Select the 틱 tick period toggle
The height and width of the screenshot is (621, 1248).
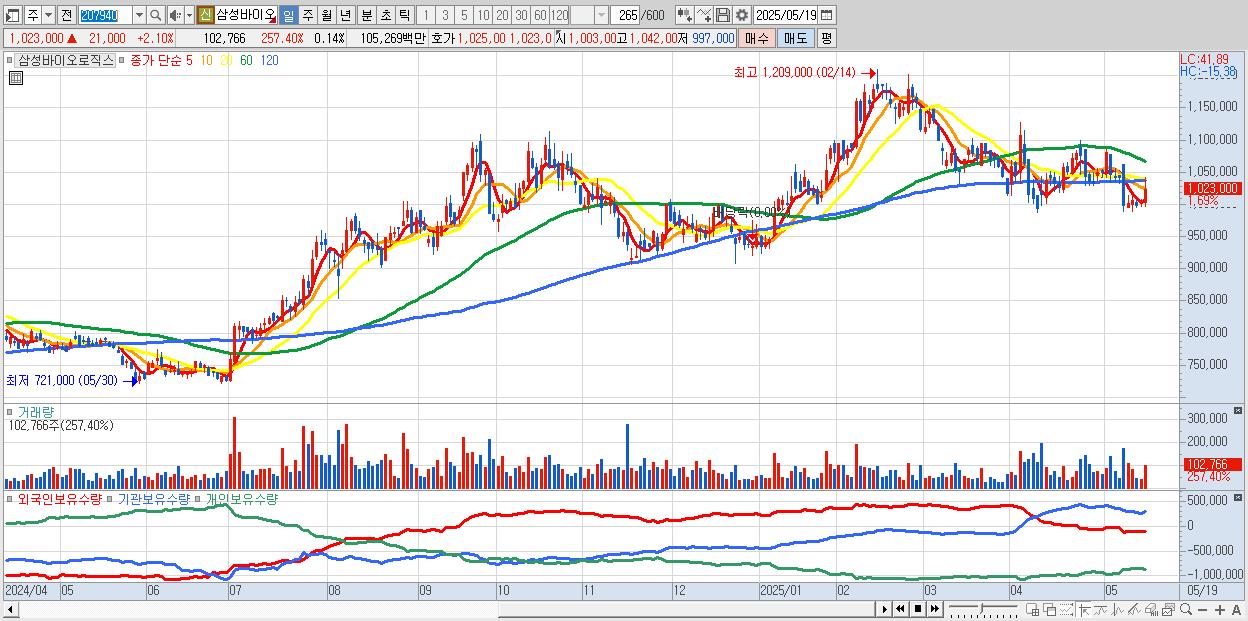(x=404, y=15)
